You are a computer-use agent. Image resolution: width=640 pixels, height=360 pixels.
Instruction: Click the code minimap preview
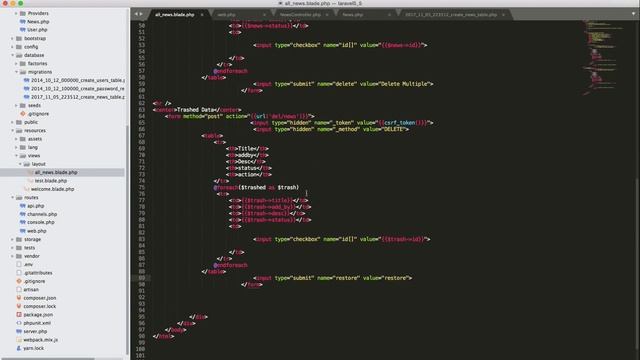(604, 57)
